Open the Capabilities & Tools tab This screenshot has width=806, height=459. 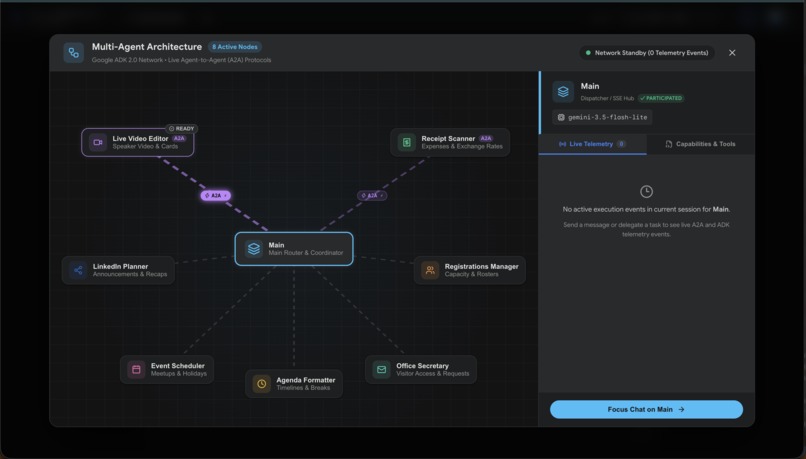(701, 144)
